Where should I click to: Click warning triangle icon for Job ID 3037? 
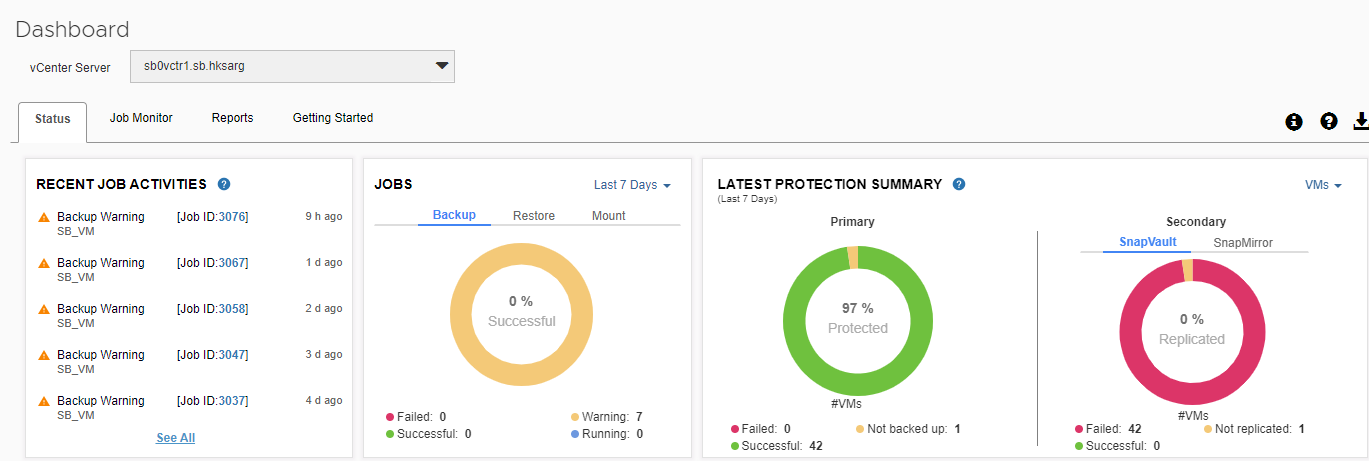[44, 401]
